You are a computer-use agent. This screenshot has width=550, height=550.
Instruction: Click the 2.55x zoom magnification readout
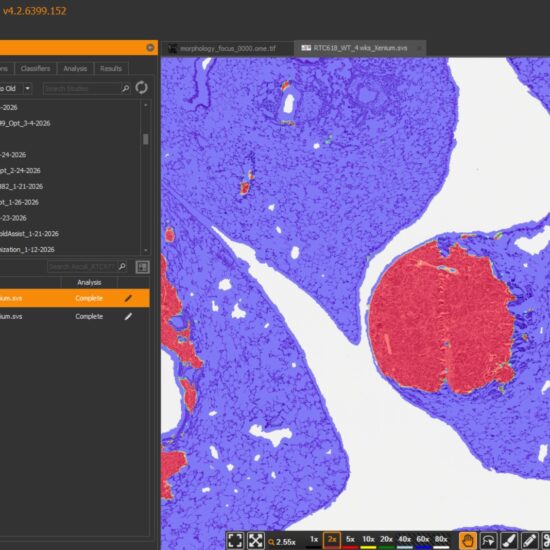coord(282,542)
